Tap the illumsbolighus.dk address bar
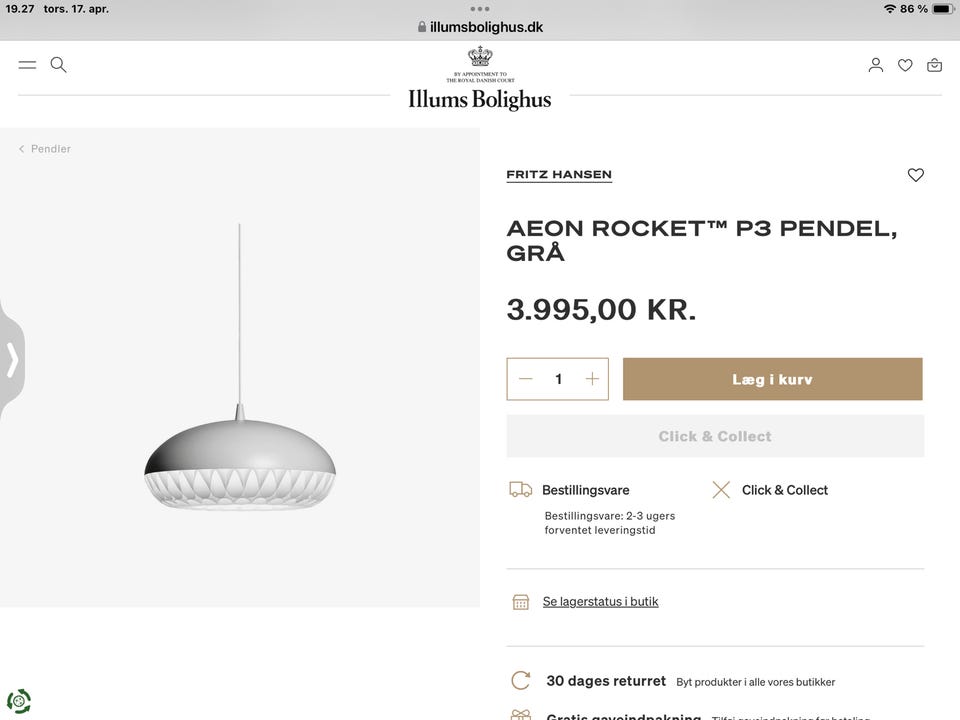The image size is (960, 720). pos(480,27)
